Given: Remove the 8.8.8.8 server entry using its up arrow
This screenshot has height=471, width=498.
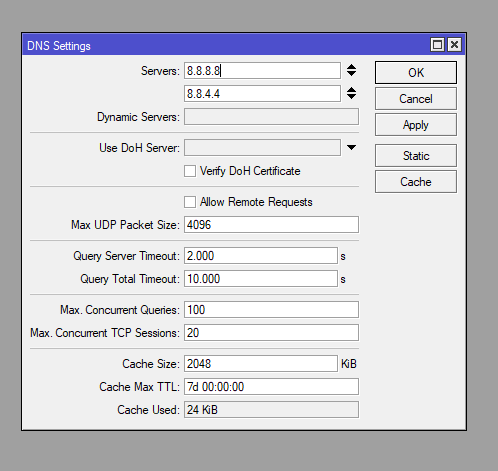Looking at the screenshot, I should (351, 67).
